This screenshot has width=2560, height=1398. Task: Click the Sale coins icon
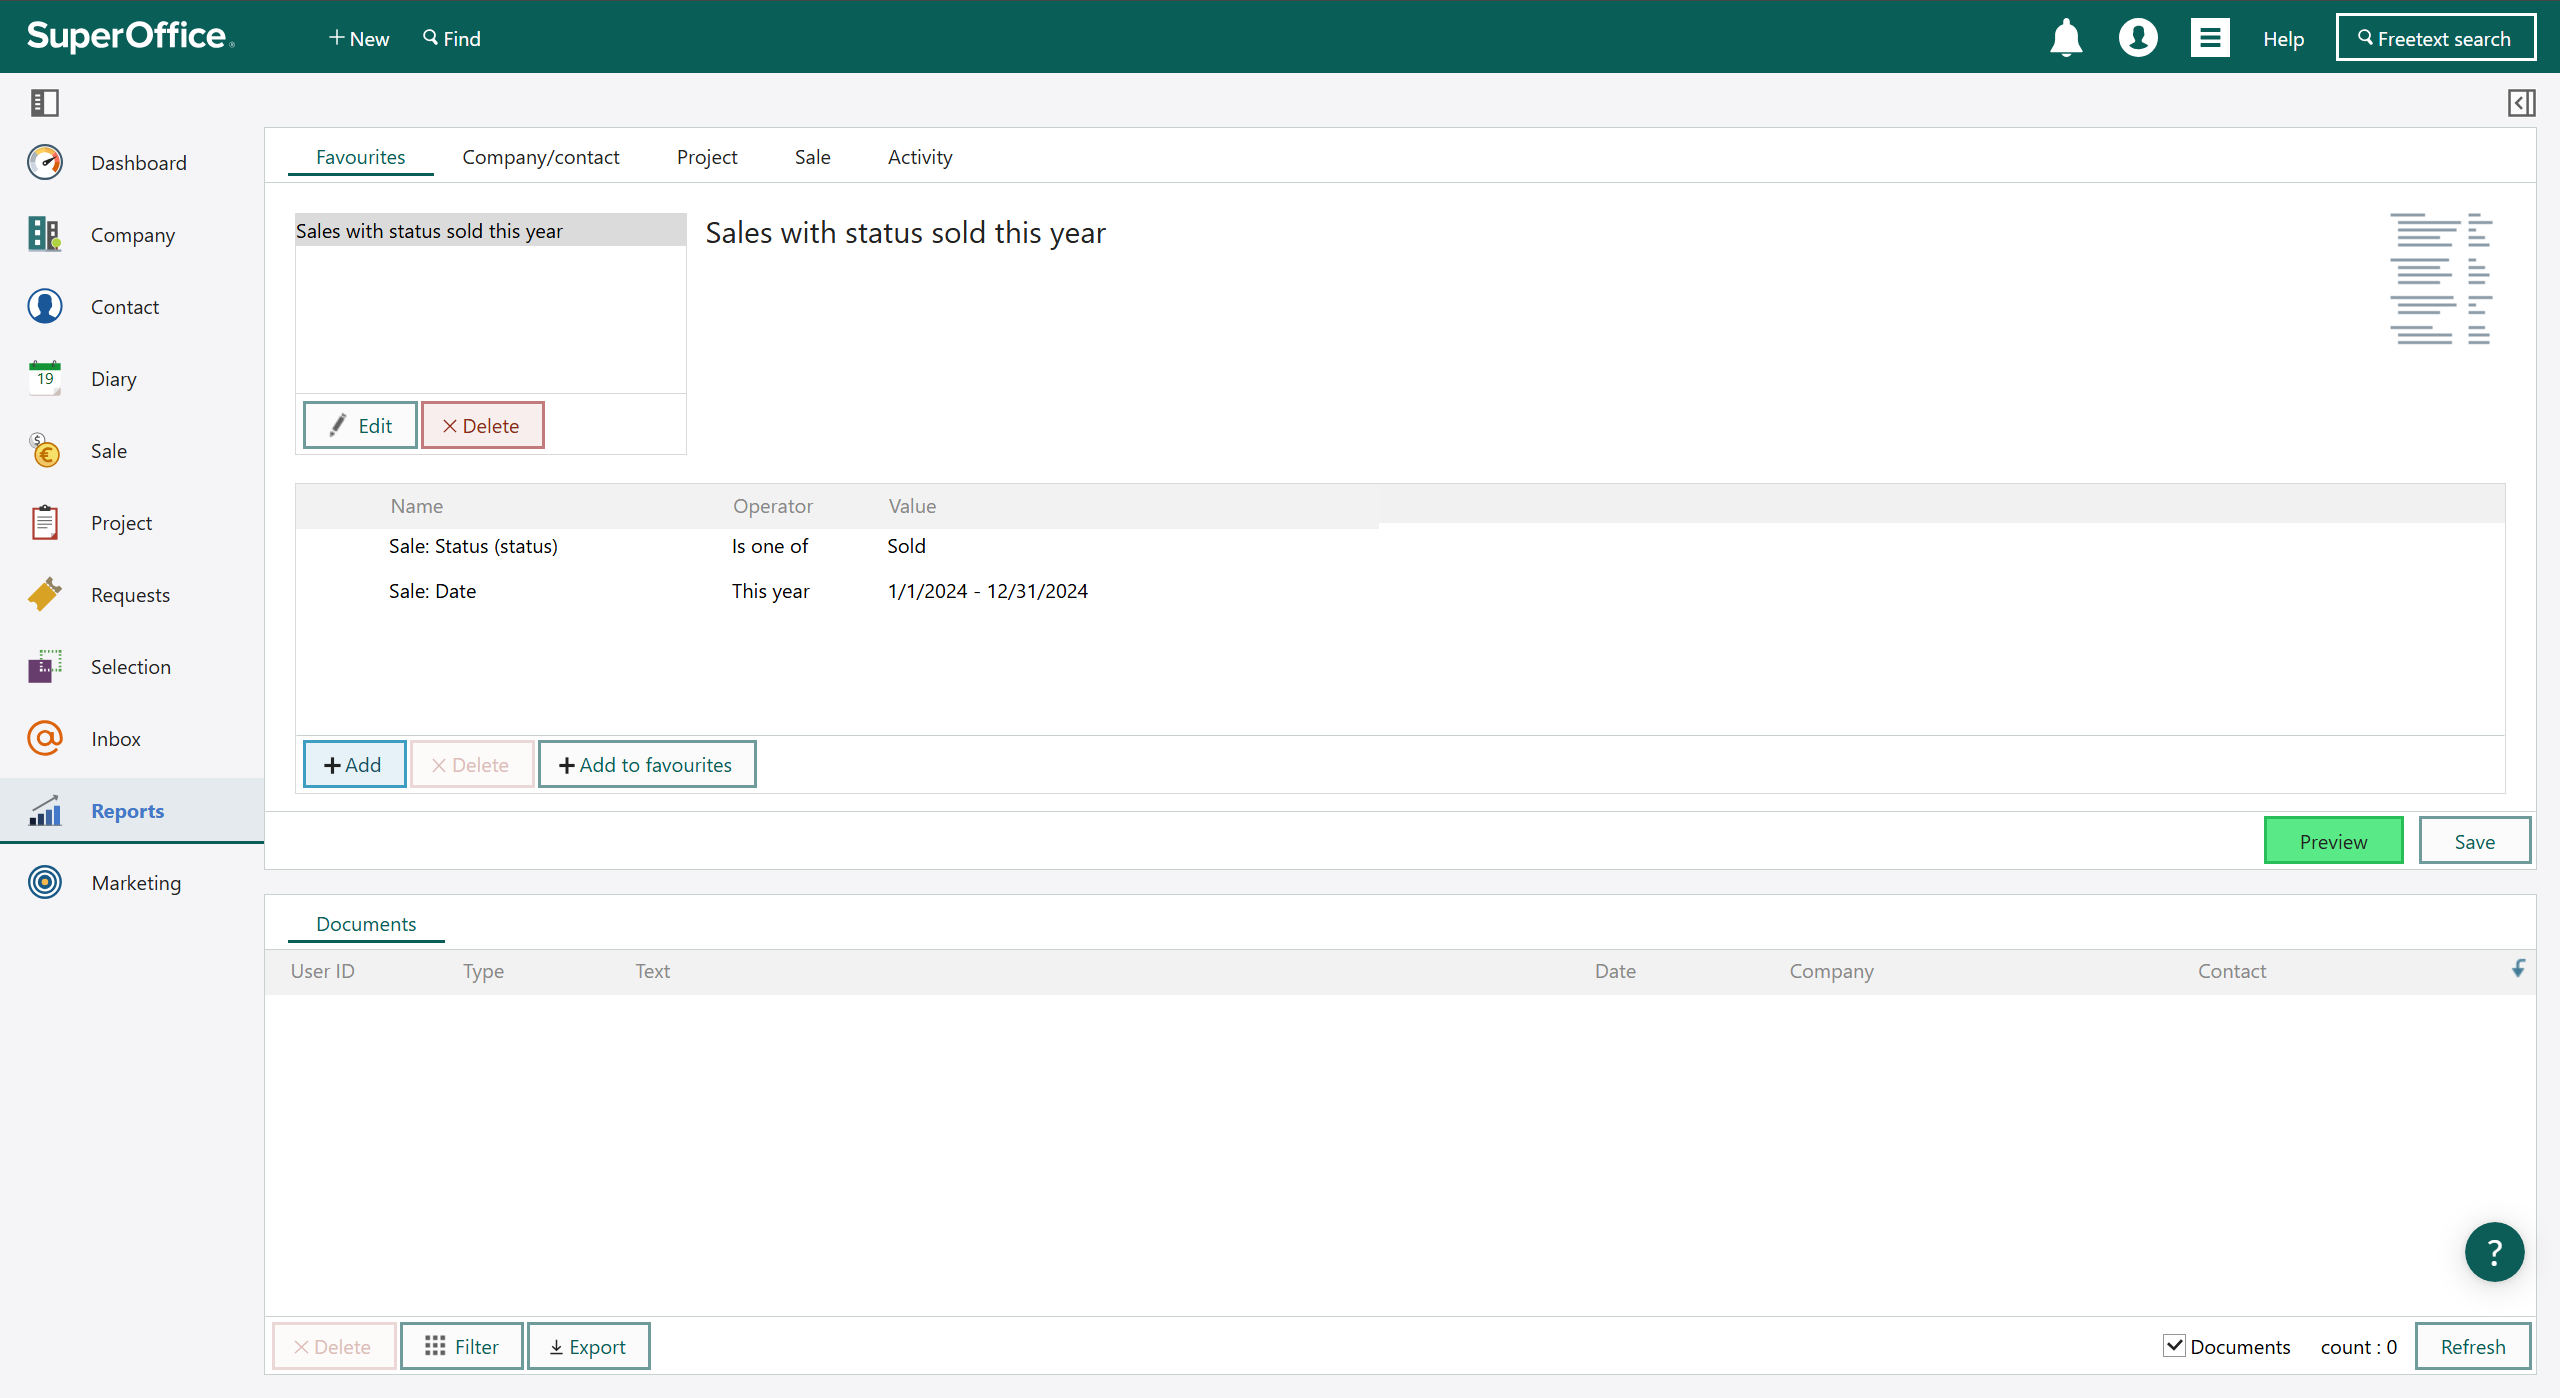45,450
